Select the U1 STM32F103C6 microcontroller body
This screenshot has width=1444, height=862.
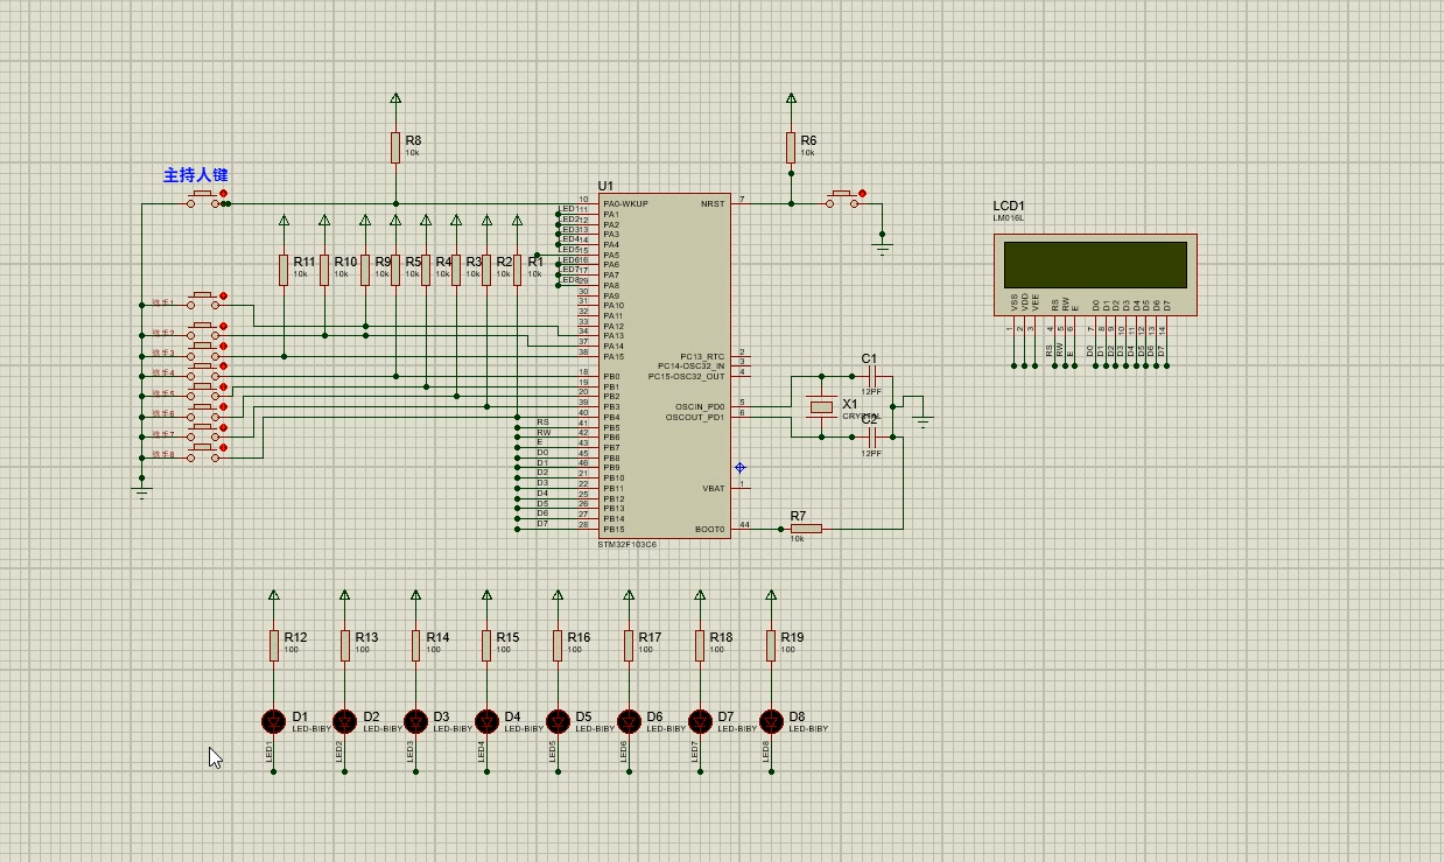point(665,366)
